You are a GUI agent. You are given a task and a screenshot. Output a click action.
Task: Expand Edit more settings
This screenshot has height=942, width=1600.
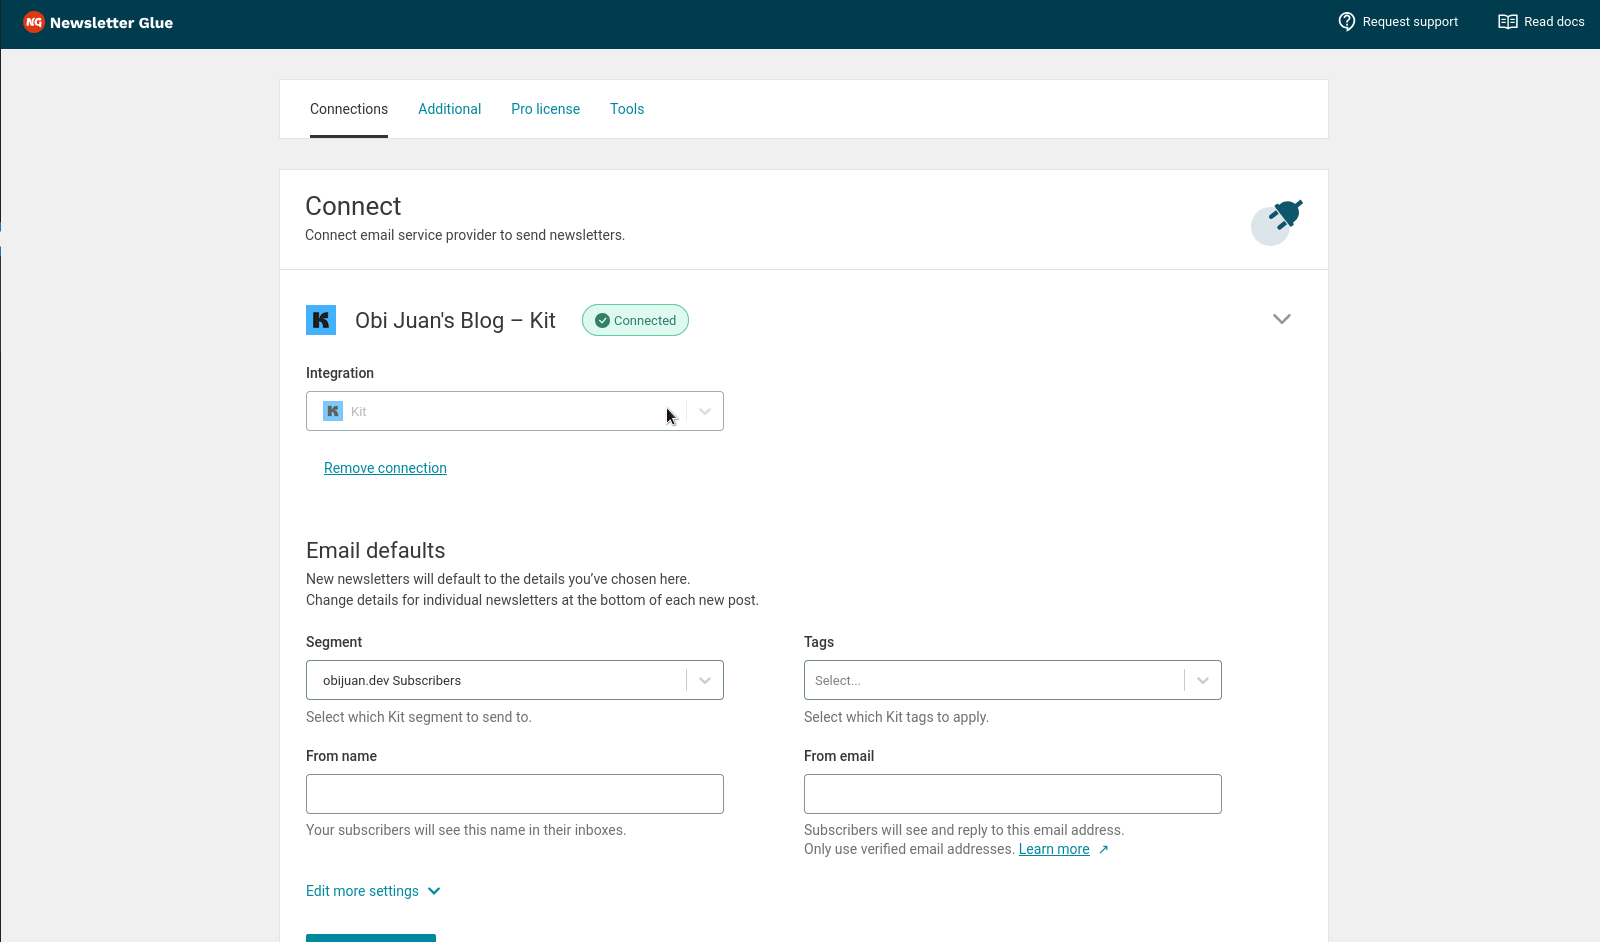373,891
